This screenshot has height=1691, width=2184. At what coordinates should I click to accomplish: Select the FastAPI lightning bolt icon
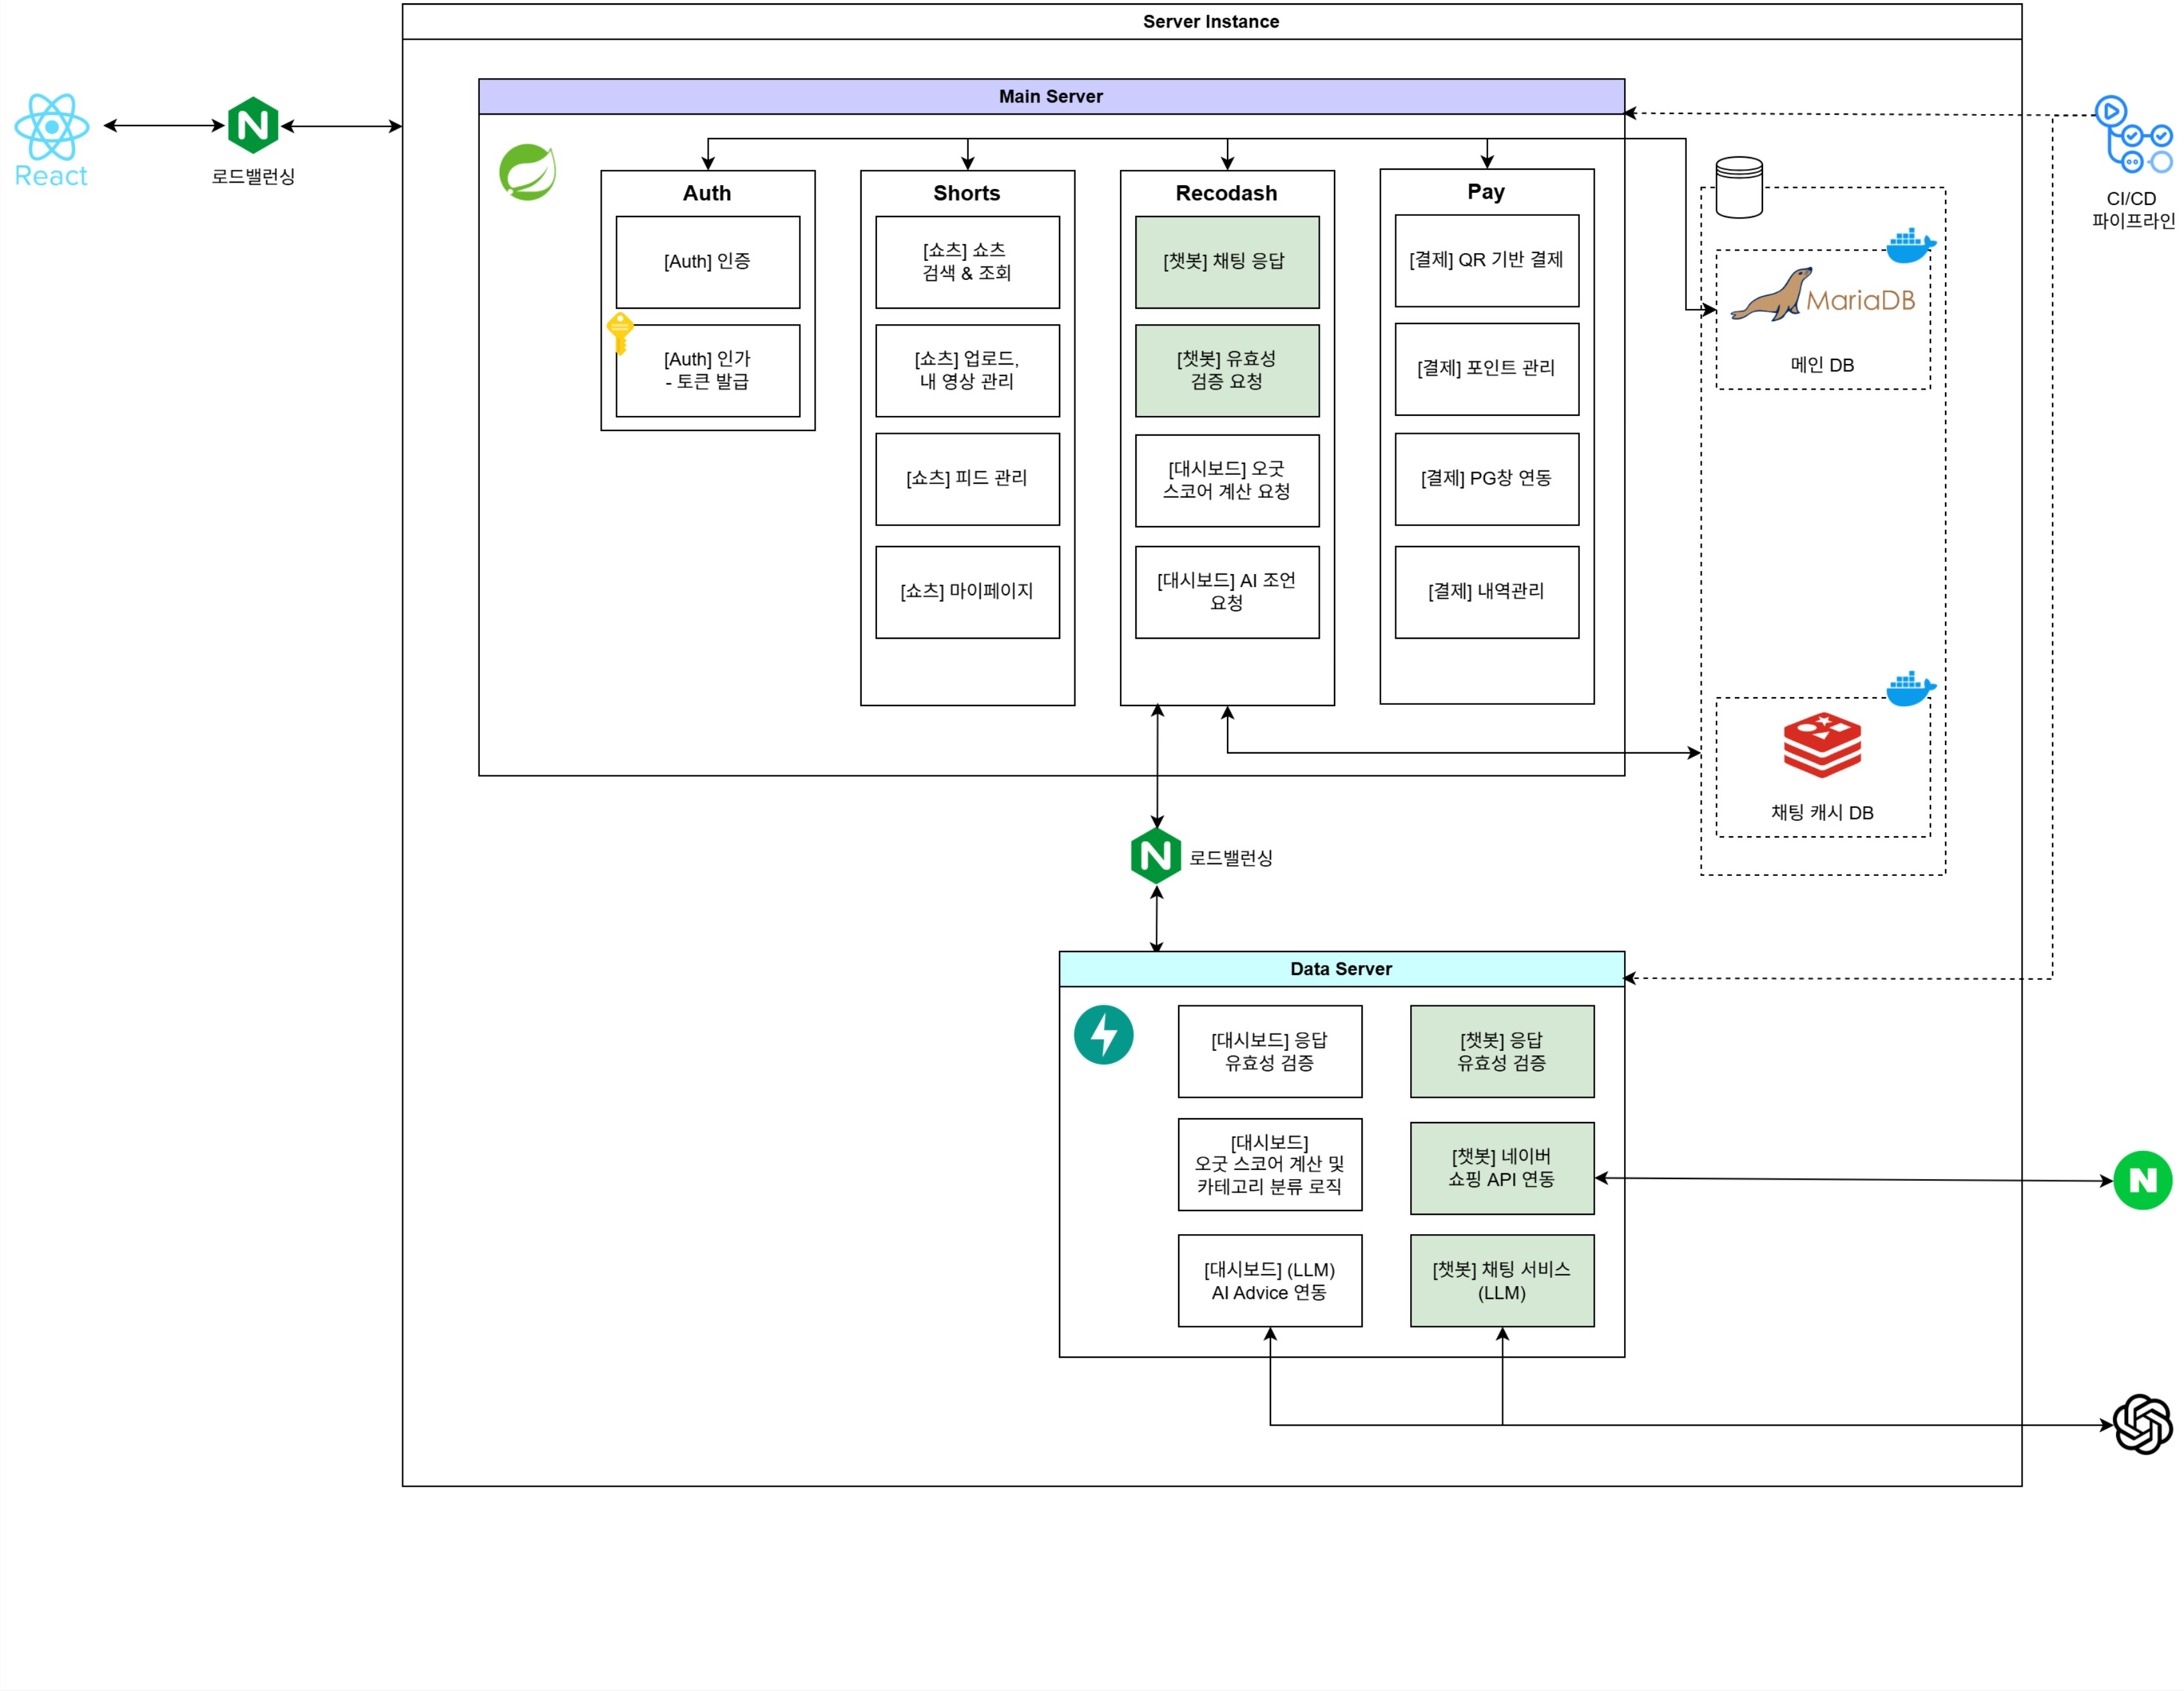1103,1035
